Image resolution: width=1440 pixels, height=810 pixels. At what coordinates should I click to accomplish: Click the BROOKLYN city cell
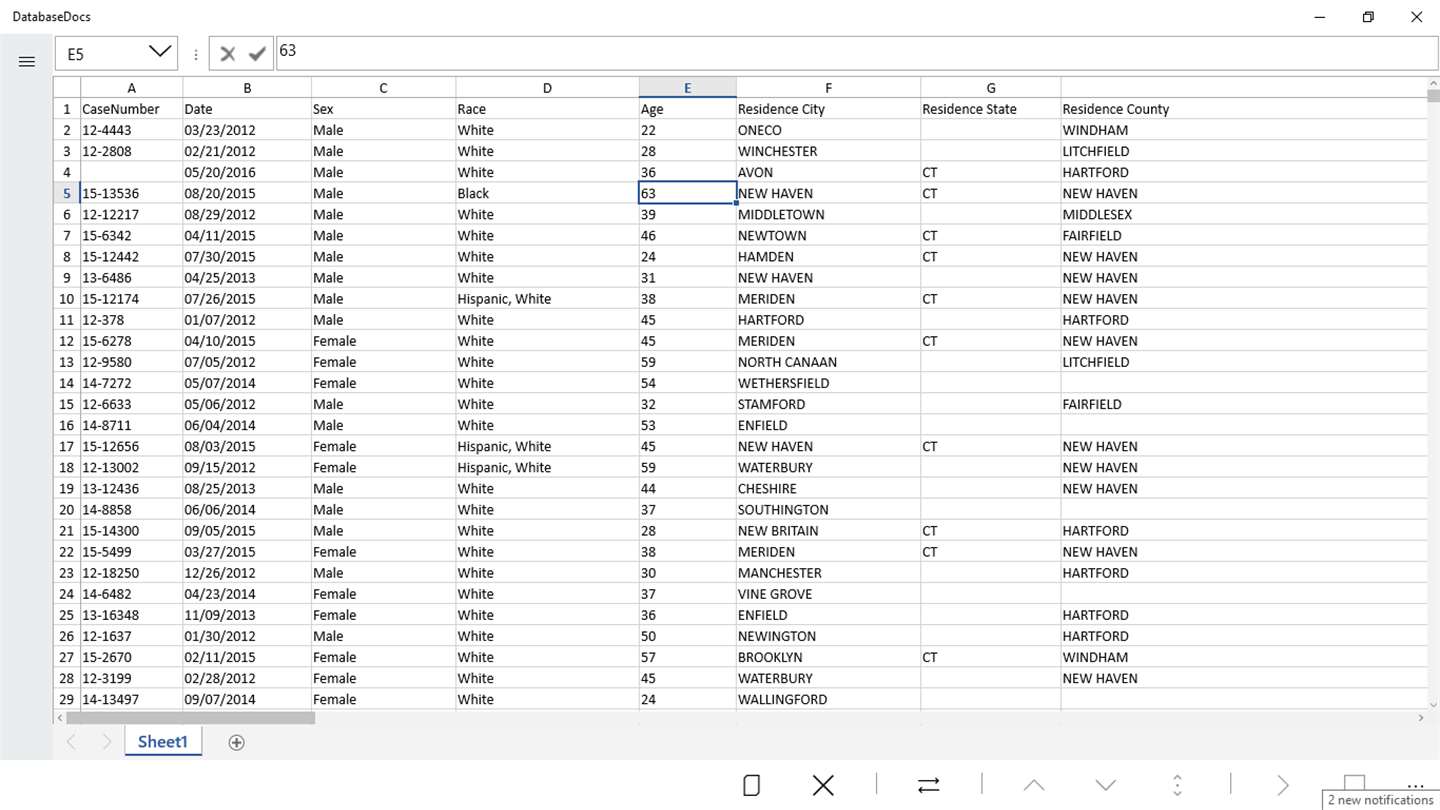tap(828, 657)
